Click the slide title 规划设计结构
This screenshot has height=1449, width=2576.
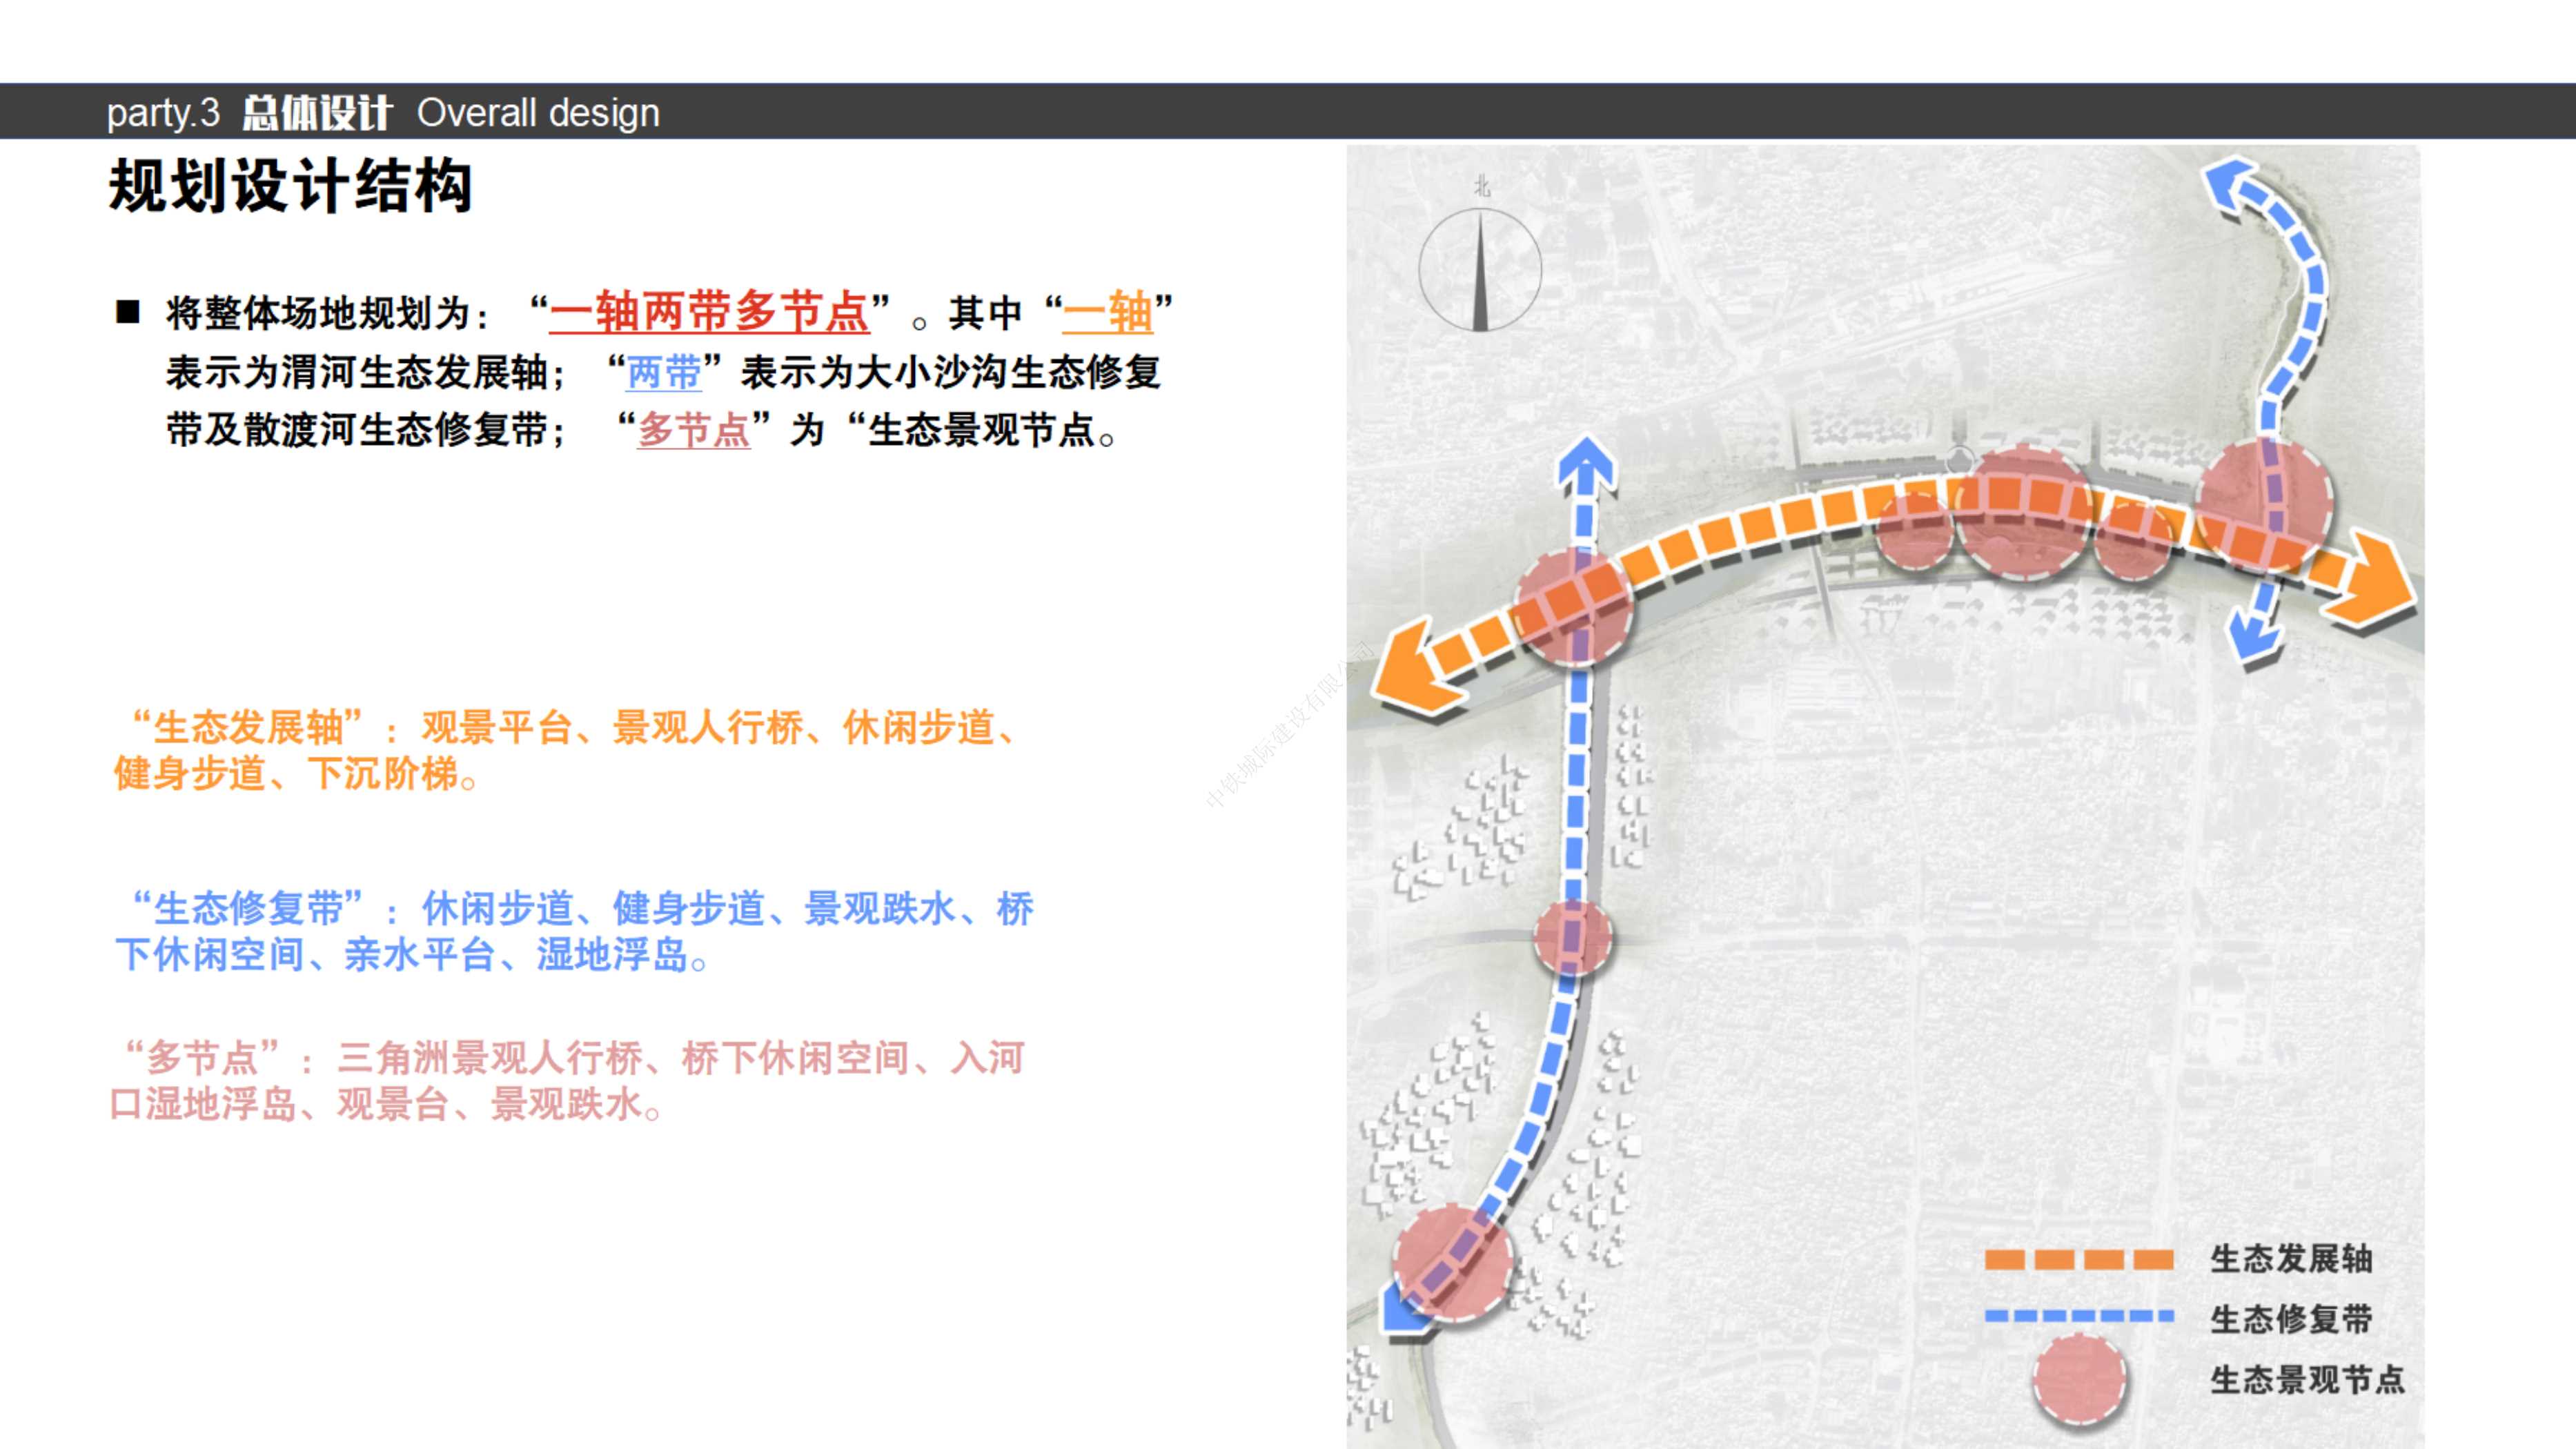[x=290, y=186]
